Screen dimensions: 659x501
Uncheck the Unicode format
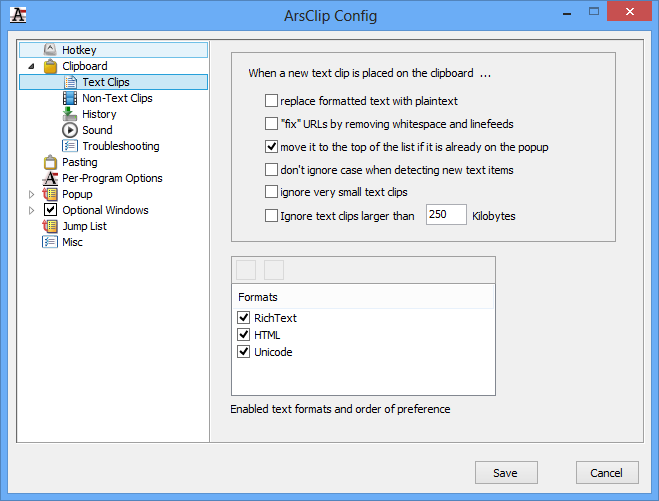pos(244,351)
